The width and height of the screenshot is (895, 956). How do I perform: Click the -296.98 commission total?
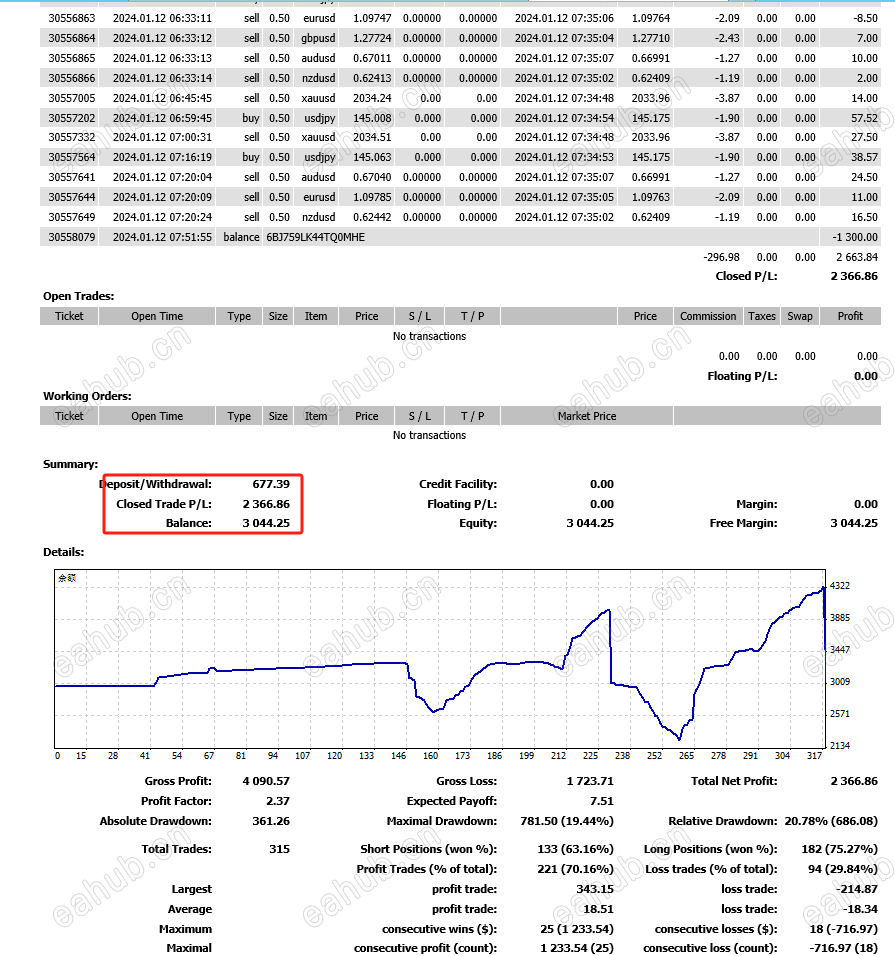pyautogui.click(x=721, y=257)
